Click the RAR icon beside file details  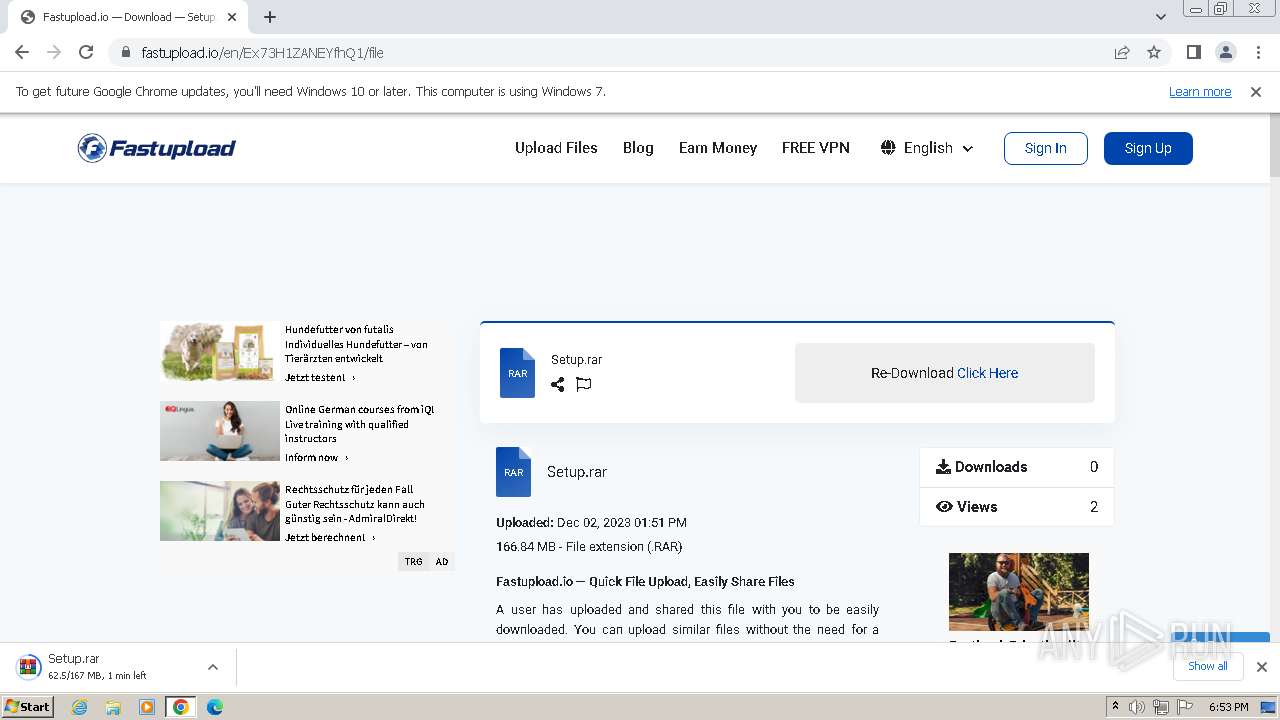click(513, 472)
